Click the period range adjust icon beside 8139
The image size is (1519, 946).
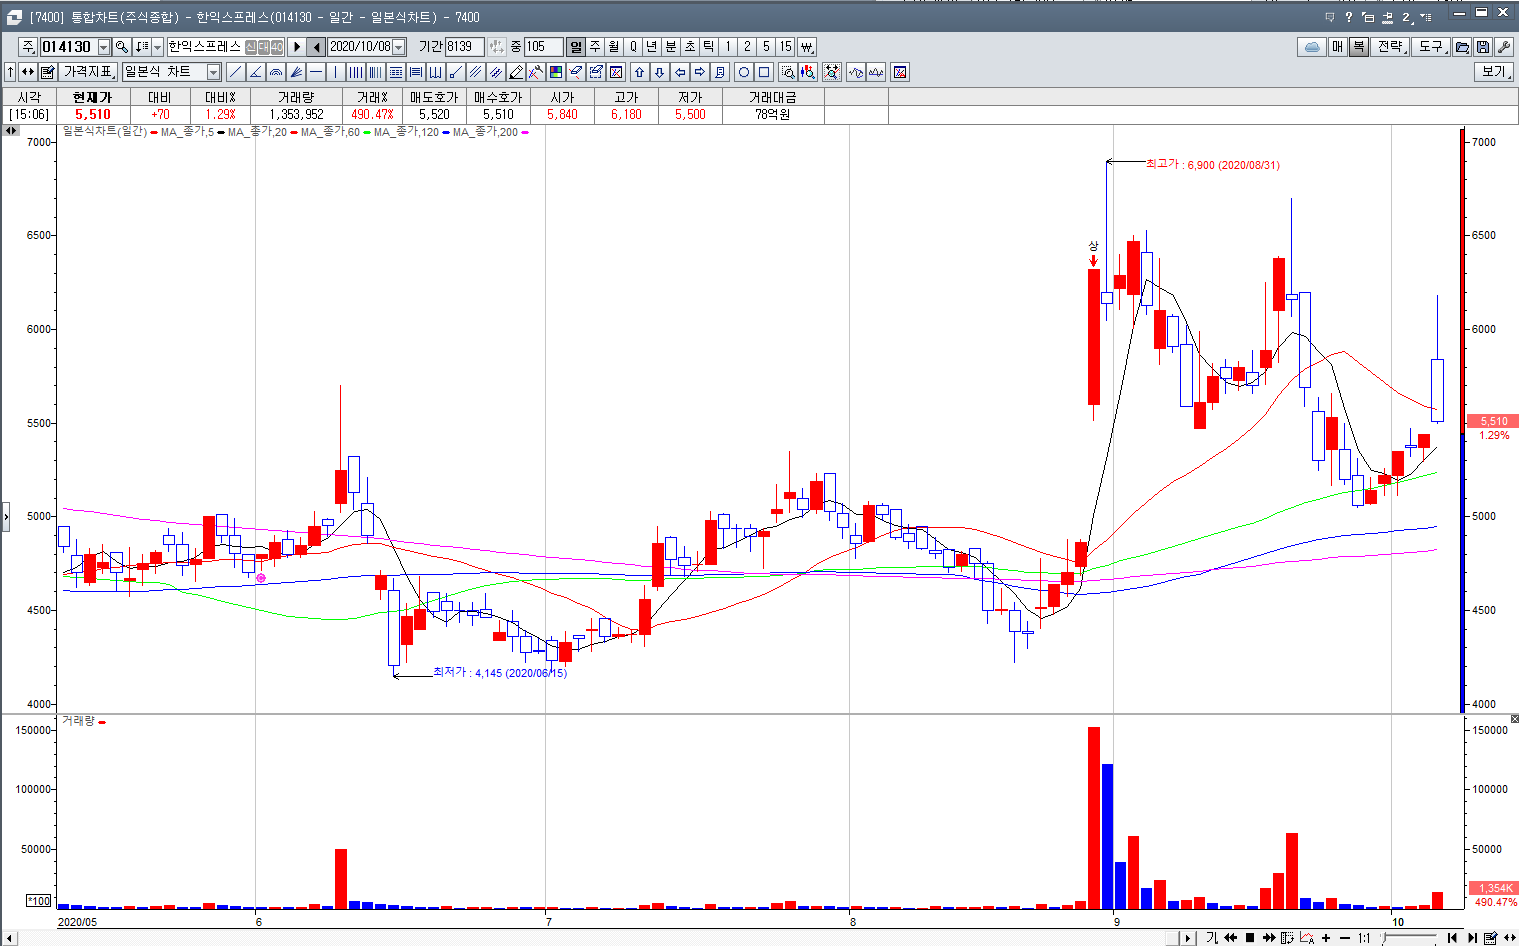[x=497, y=47]
